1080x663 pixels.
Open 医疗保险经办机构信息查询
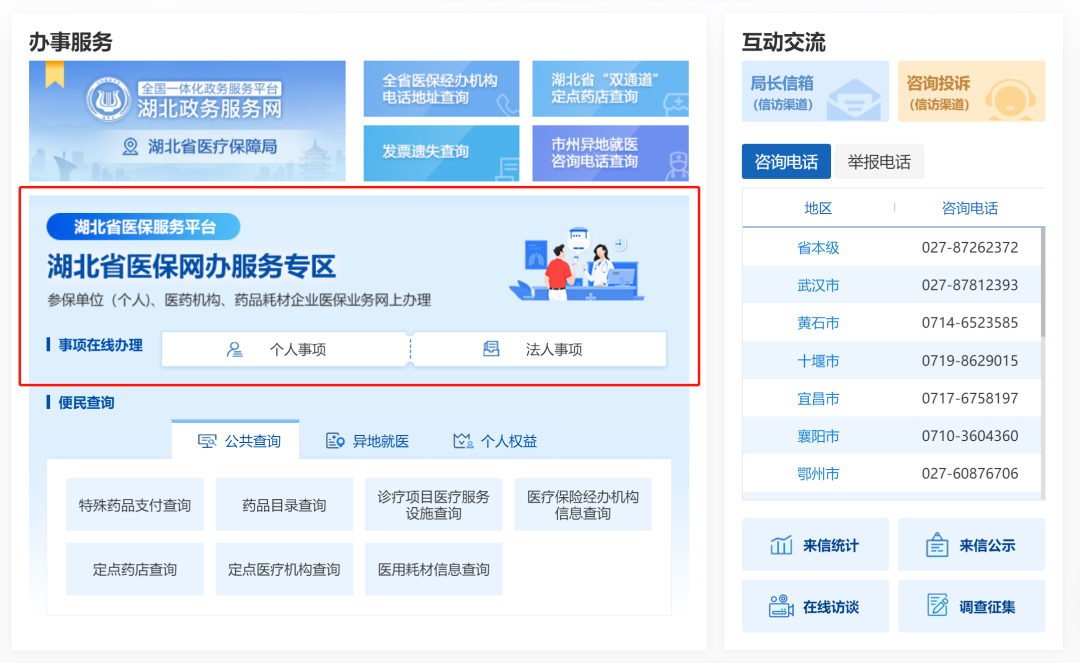(583, 505)
